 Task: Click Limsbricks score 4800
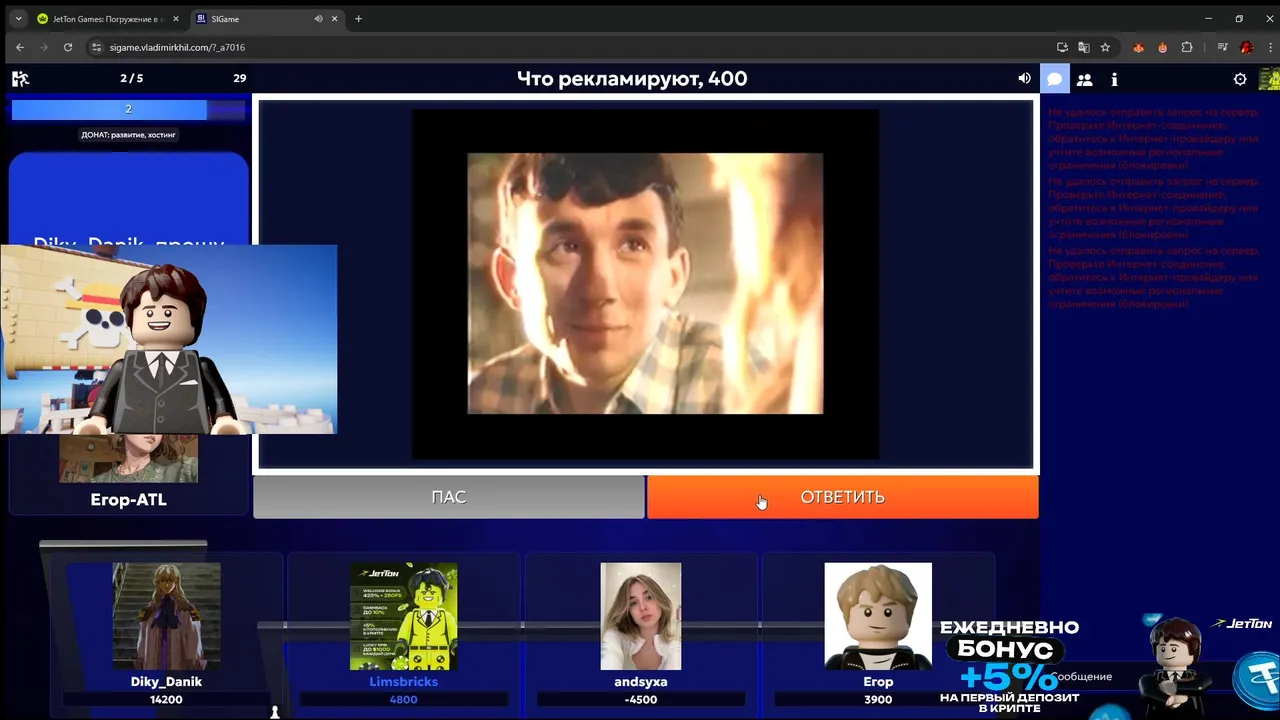pyautogui.click(x=403, y=699)
